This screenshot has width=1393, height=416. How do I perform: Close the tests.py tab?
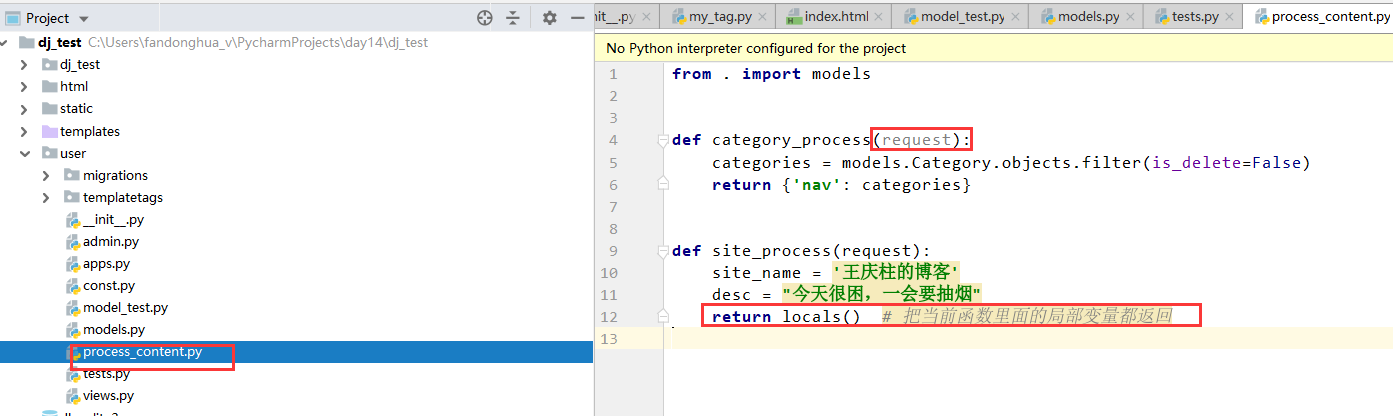coord(1230,17)
